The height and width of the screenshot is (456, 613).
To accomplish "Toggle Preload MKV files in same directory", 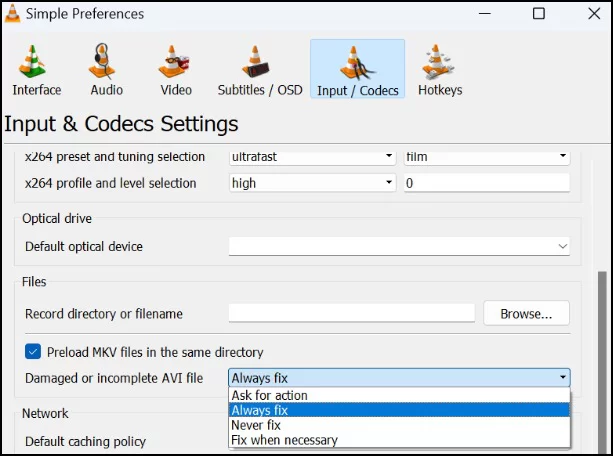I will coord(33,352).
